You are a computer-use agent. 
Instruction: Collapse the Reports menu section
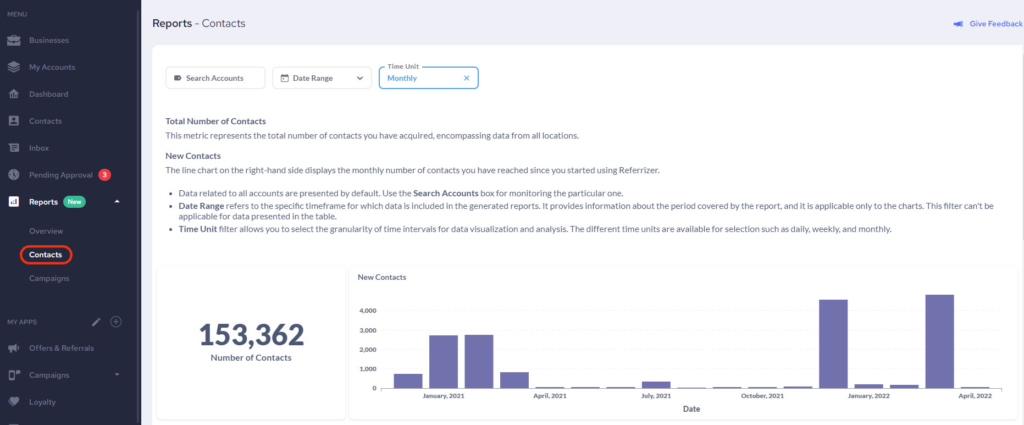(117, 202)
